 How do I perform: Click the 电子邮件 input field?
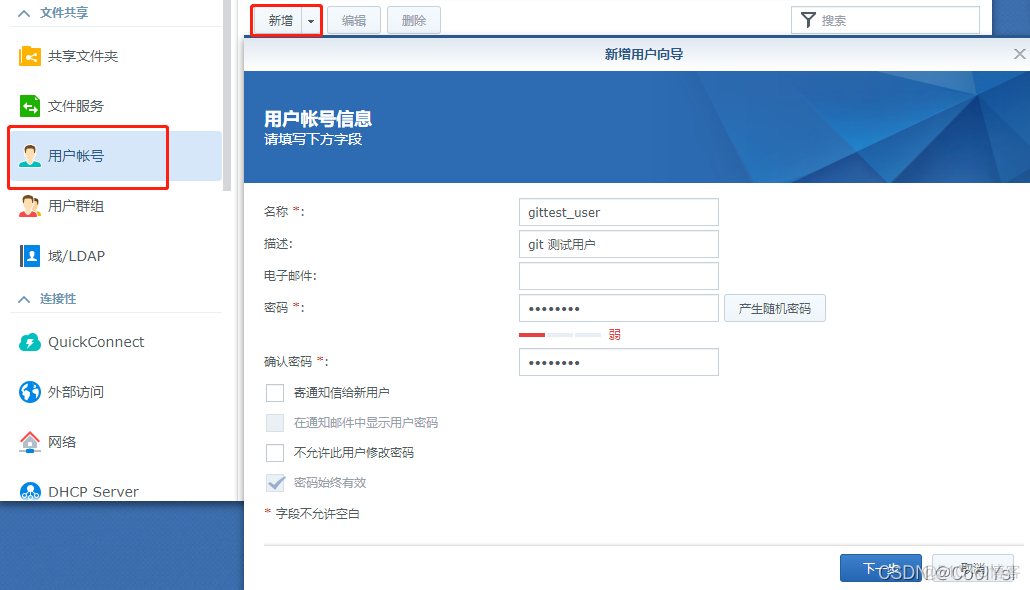[618, 275]
